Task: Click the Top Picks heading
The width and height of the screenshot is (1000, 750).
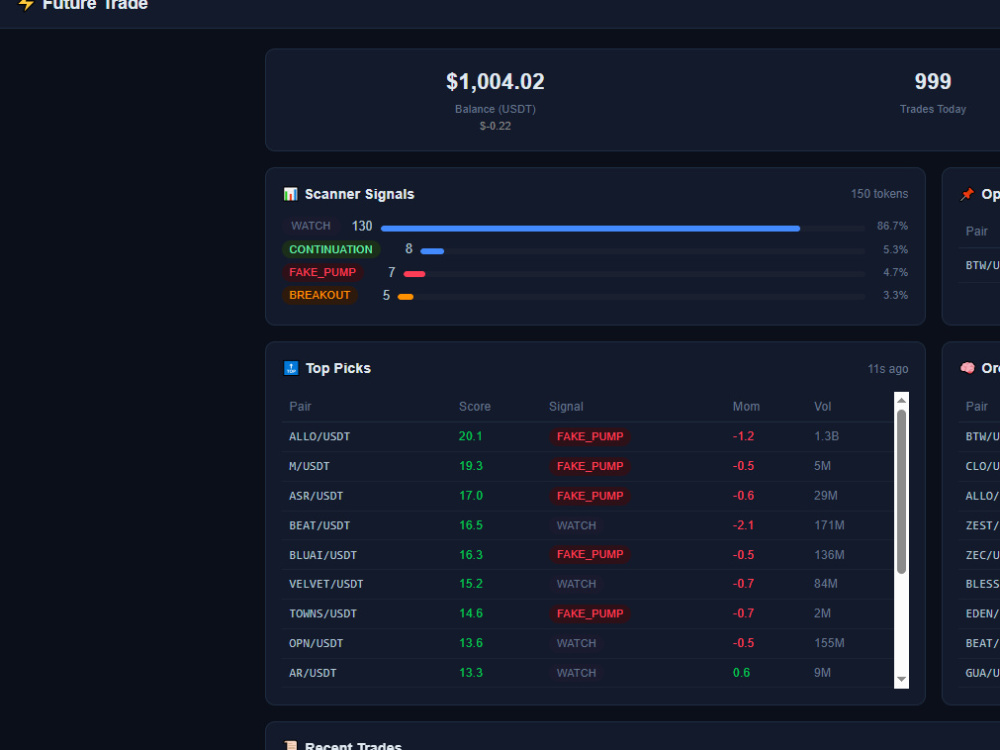Action: tap(338, 368)
